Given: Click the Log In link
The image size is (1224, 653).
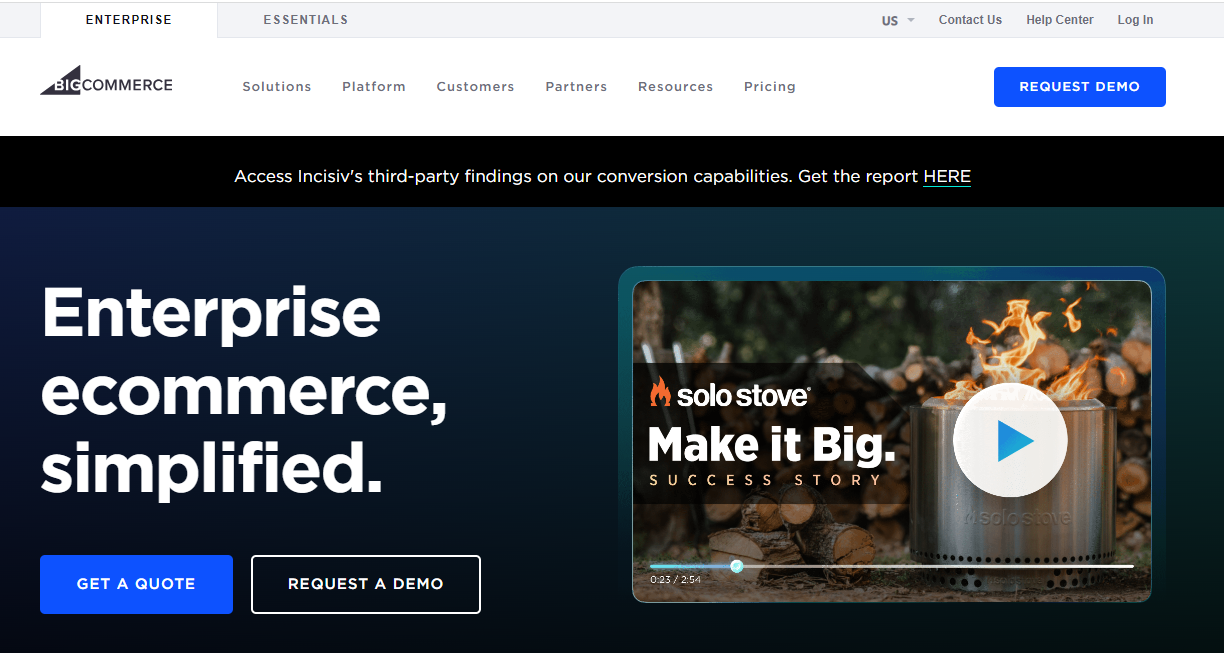Looking at the screenshot, I should pos(1135,20).
